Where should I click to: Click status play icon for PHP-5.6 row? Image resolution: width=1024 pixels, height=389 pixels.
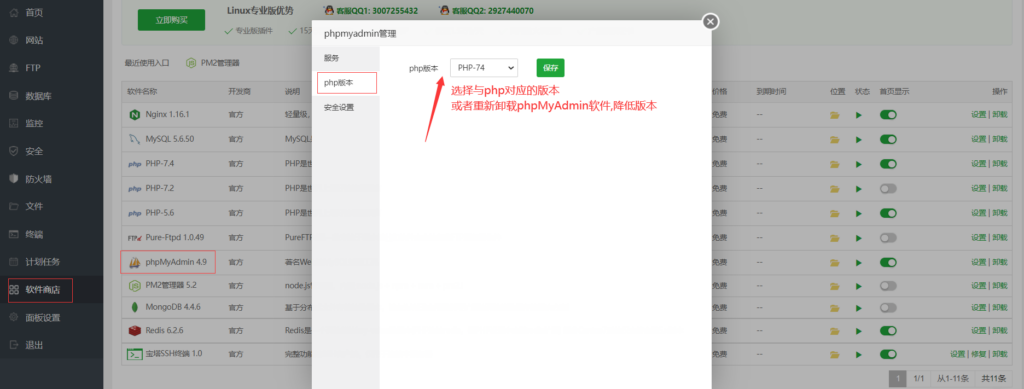click(859, 213)
